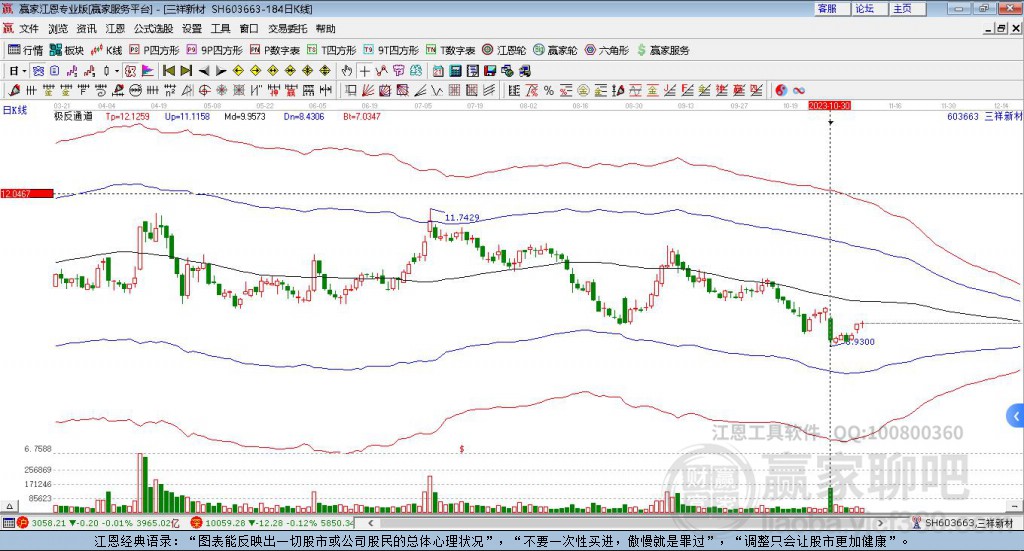Open the 9T四方形 tool

(391, 50)
